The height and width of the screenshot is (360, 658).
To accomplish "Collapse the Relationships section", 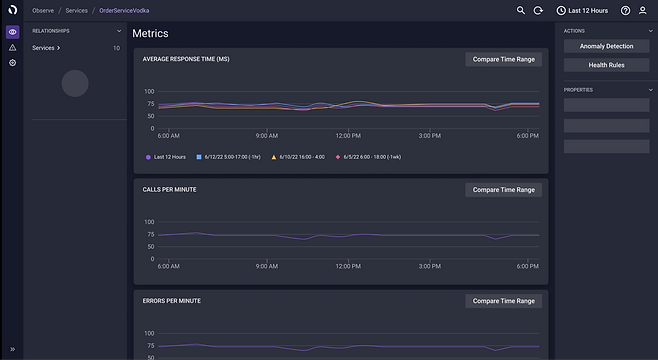I will [119, 31].
